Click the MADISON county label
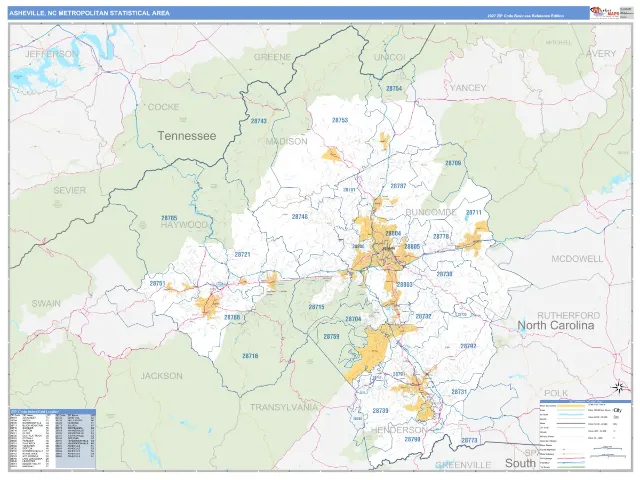Image resolution: width=640 pixels, height=480 pixels. click(x=287, y=142)
